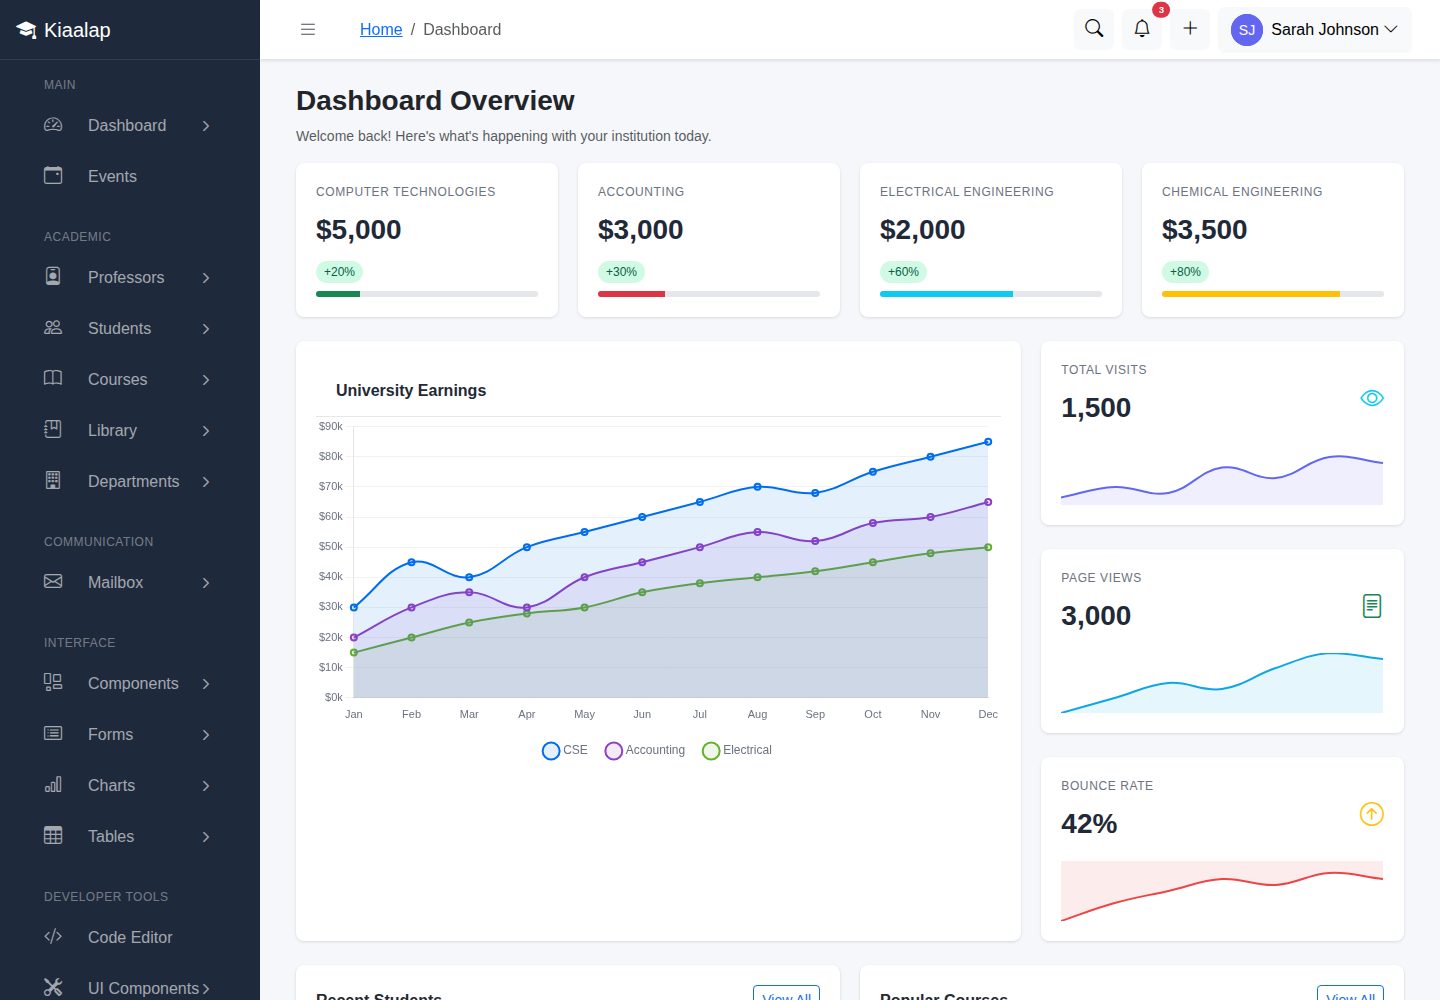This screenshot has height=1000, width=1440.
Task: Open the Library menu item
Action: coord(130,430)
